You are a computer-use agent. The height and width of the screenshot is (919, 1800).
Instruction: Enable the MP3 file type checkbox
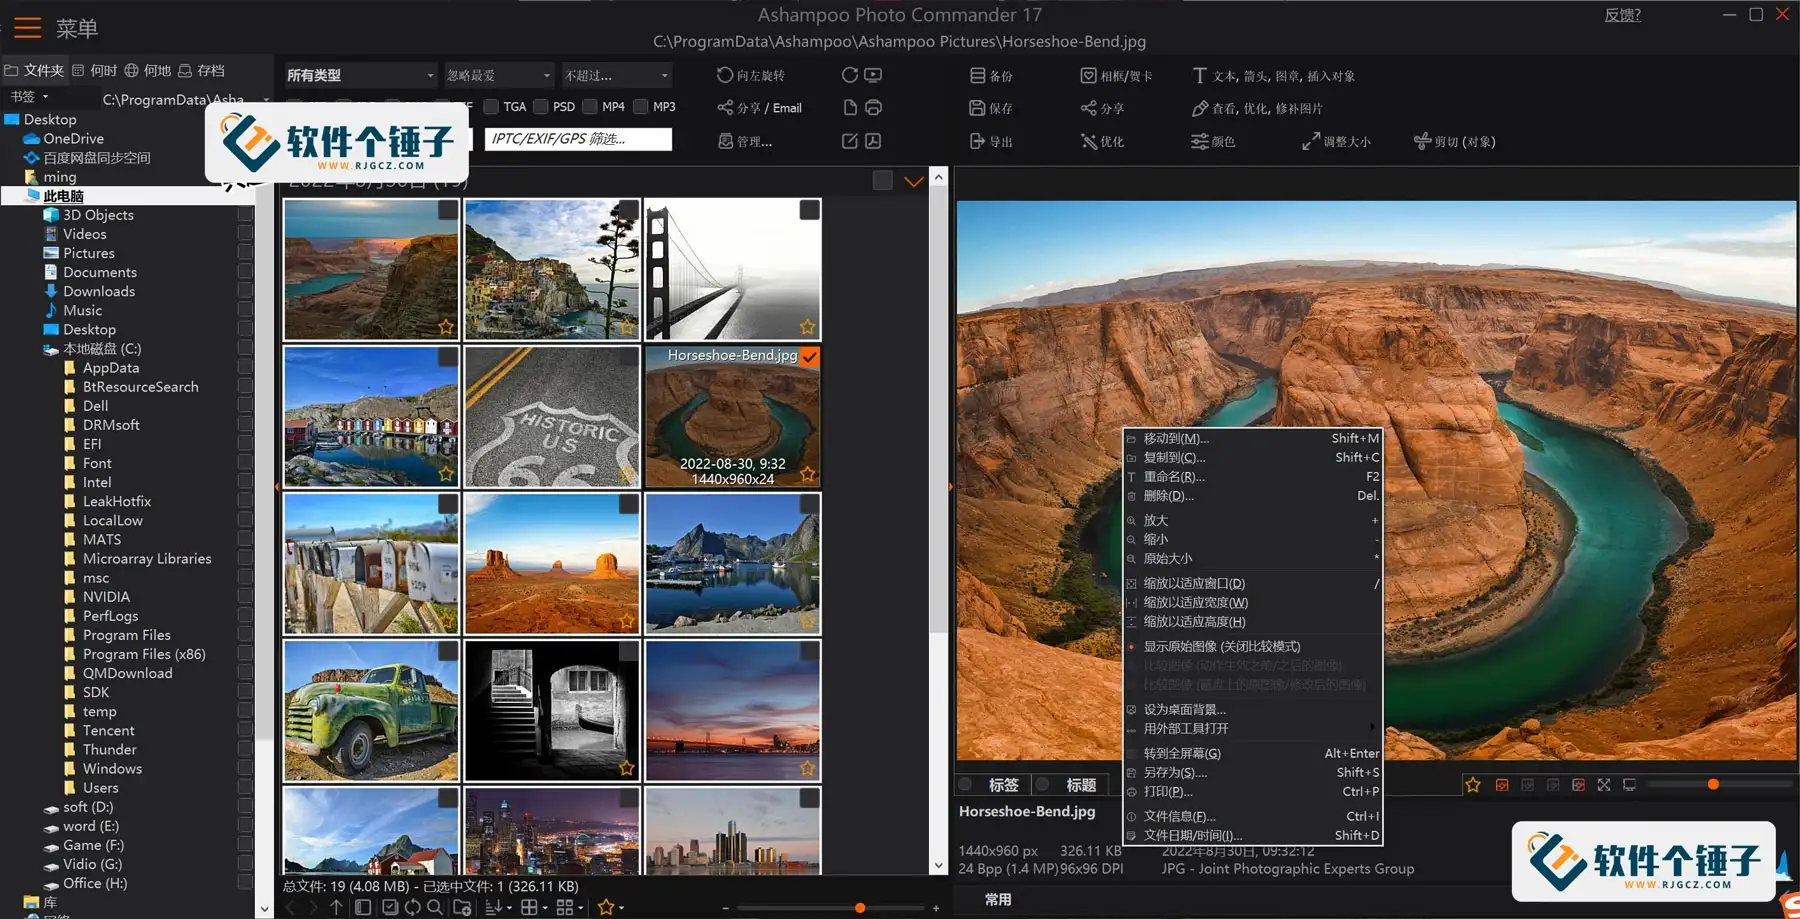point(641,106)
